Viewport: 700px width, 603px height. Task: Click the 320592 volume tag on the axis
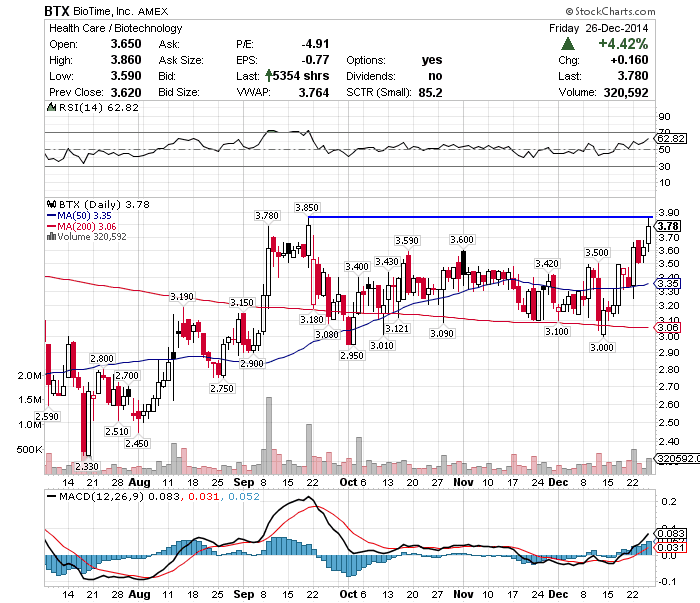pyautogui.click(x=677, y=458)
